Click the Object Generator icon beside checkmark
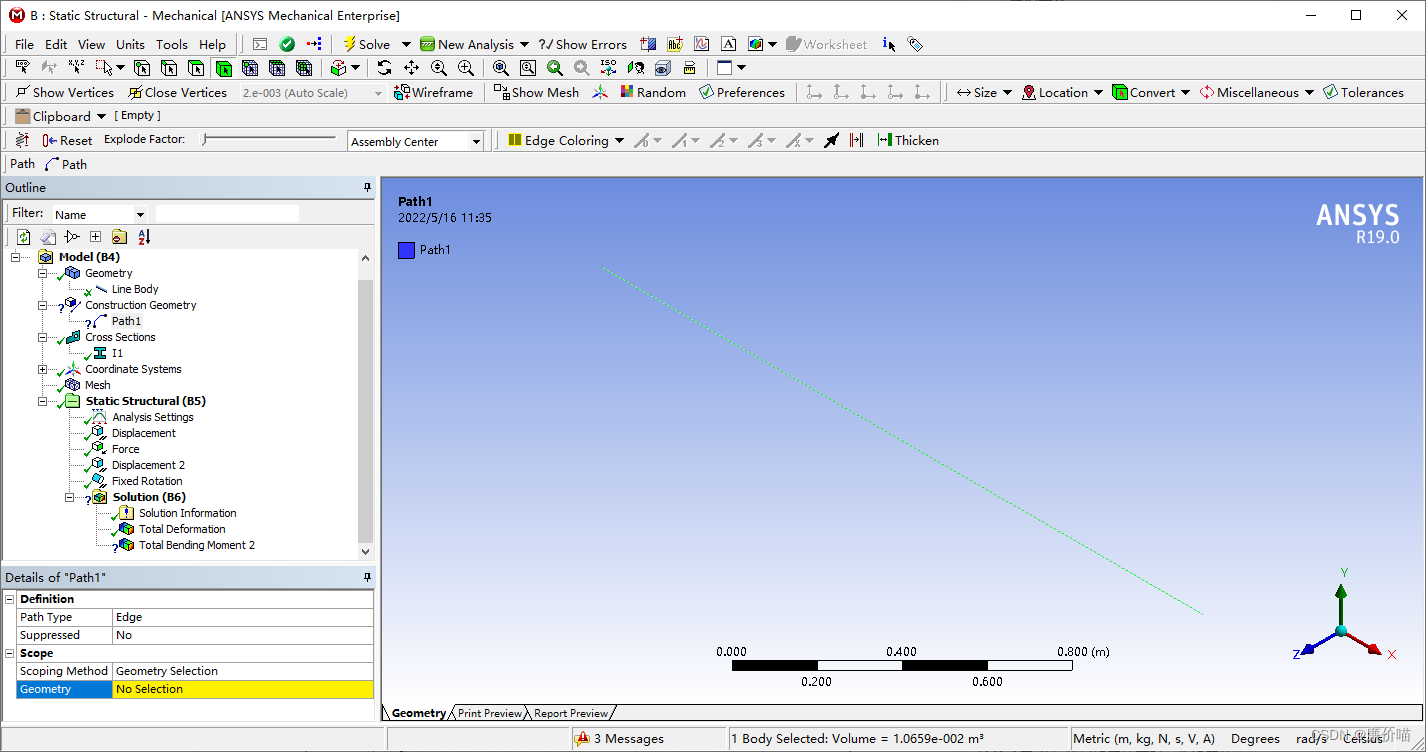This screenshot has width=1426, height=752. point(315,44)
